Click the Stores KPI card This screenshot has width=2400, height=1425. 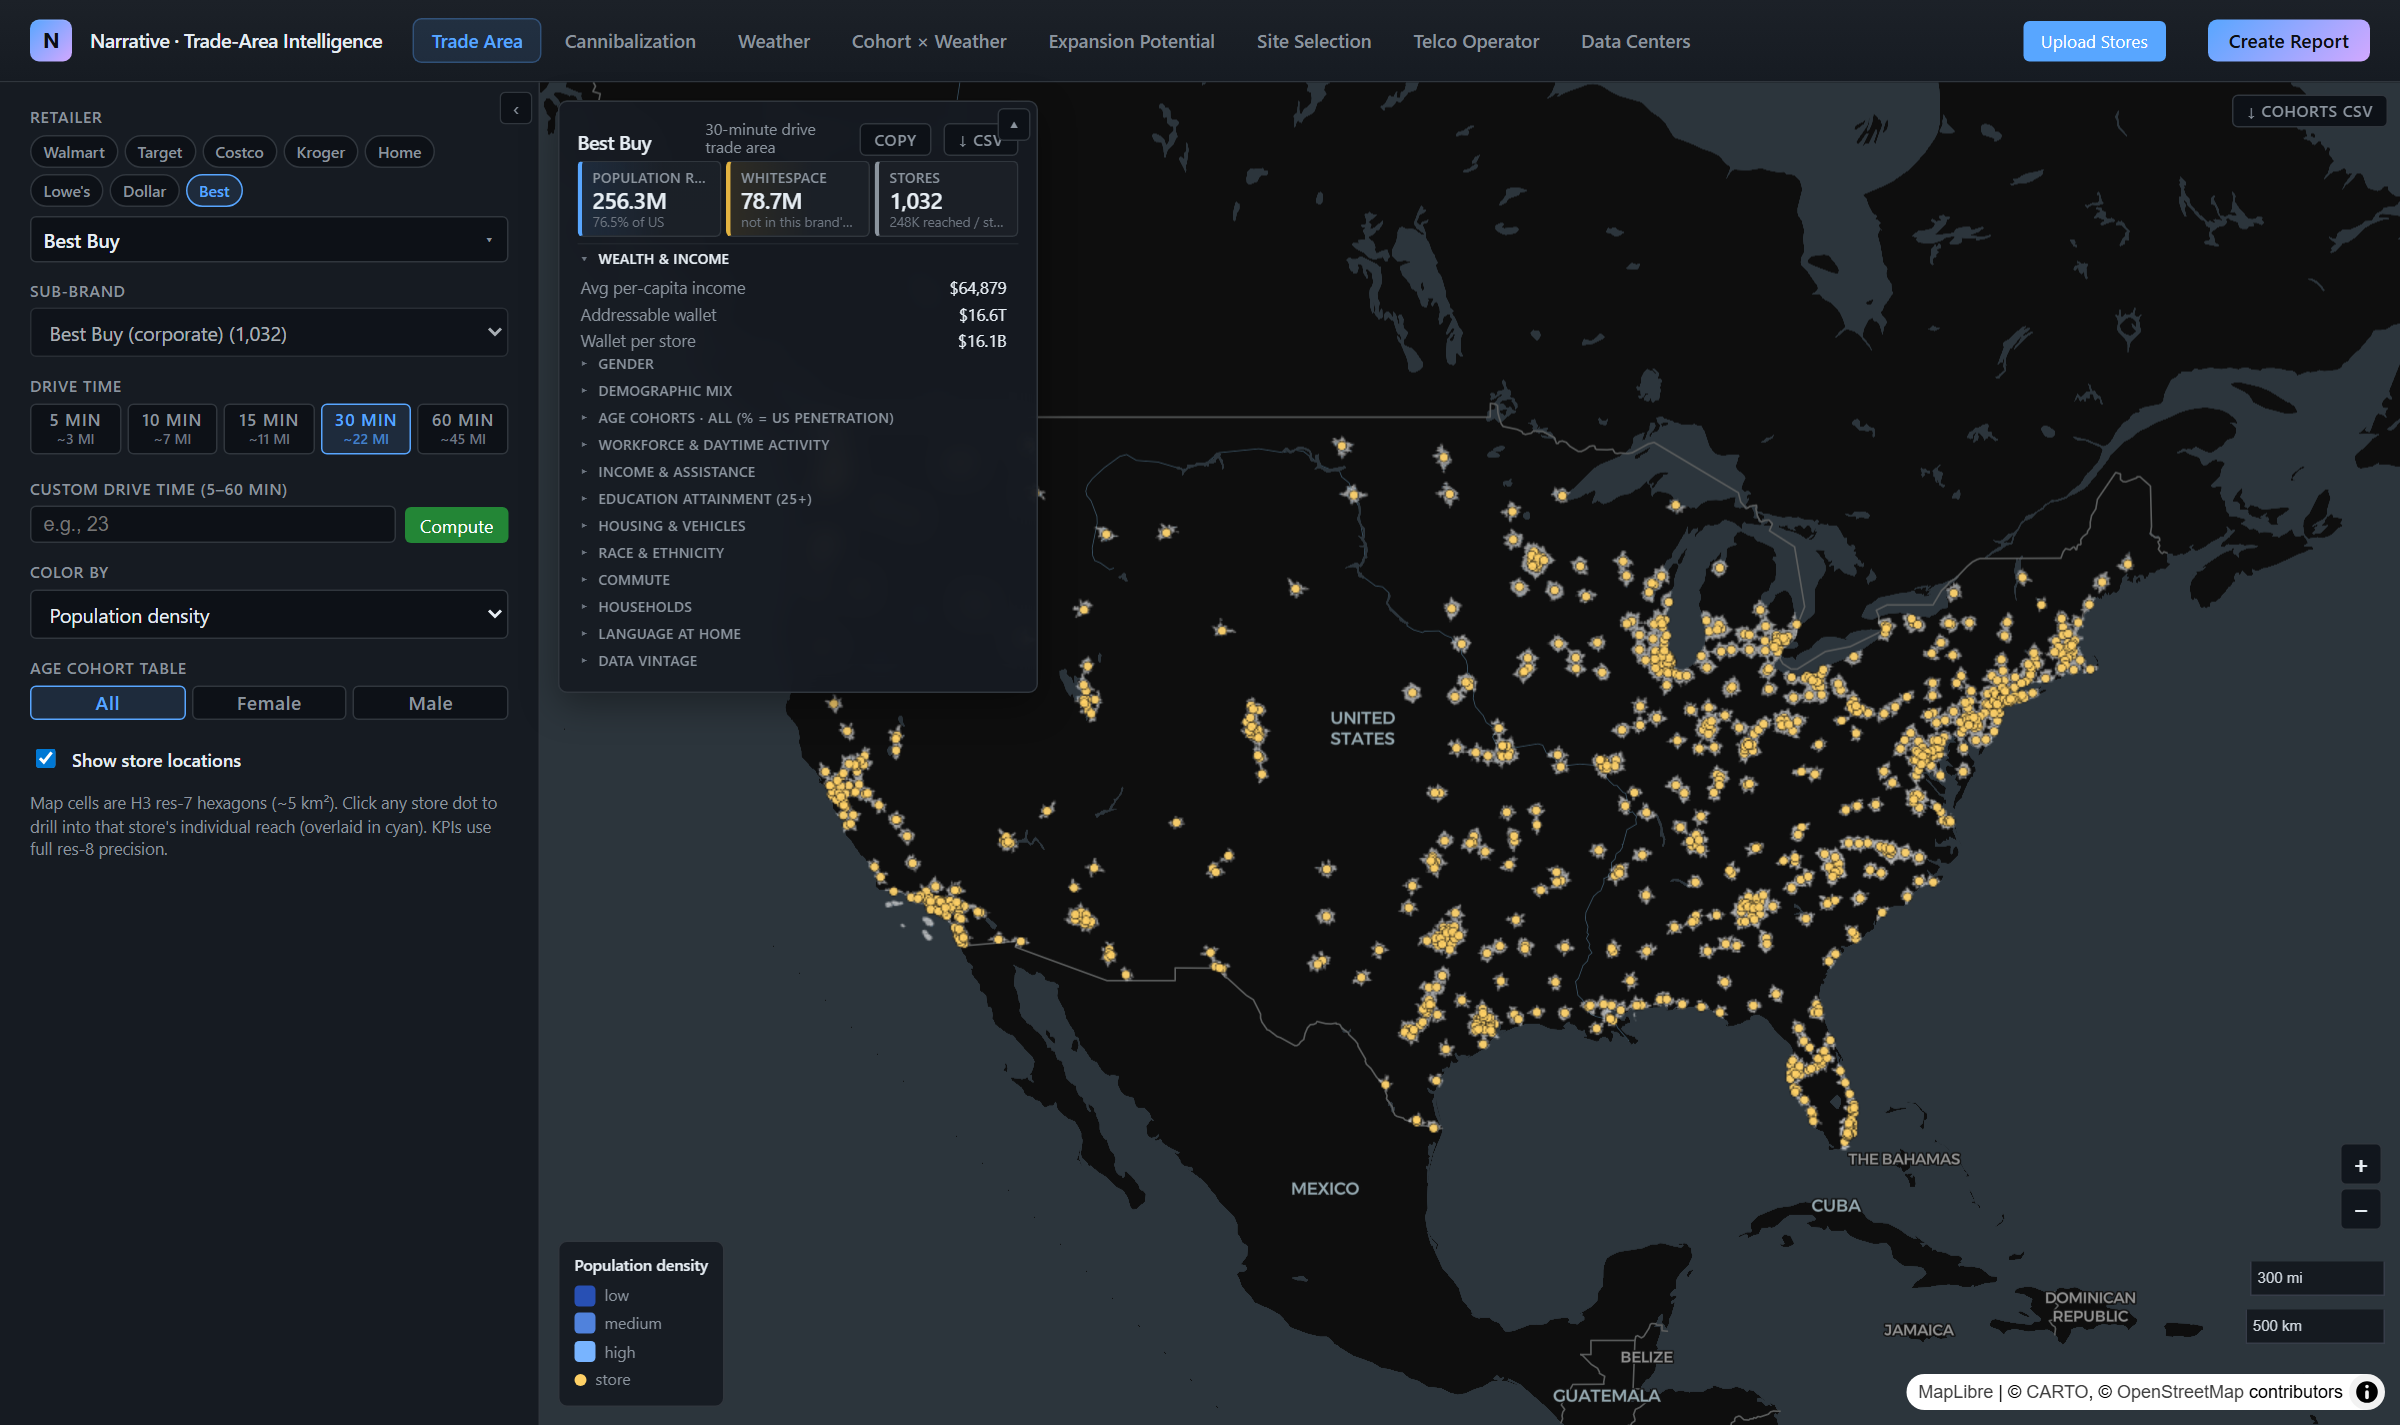(x=946, y=199)
